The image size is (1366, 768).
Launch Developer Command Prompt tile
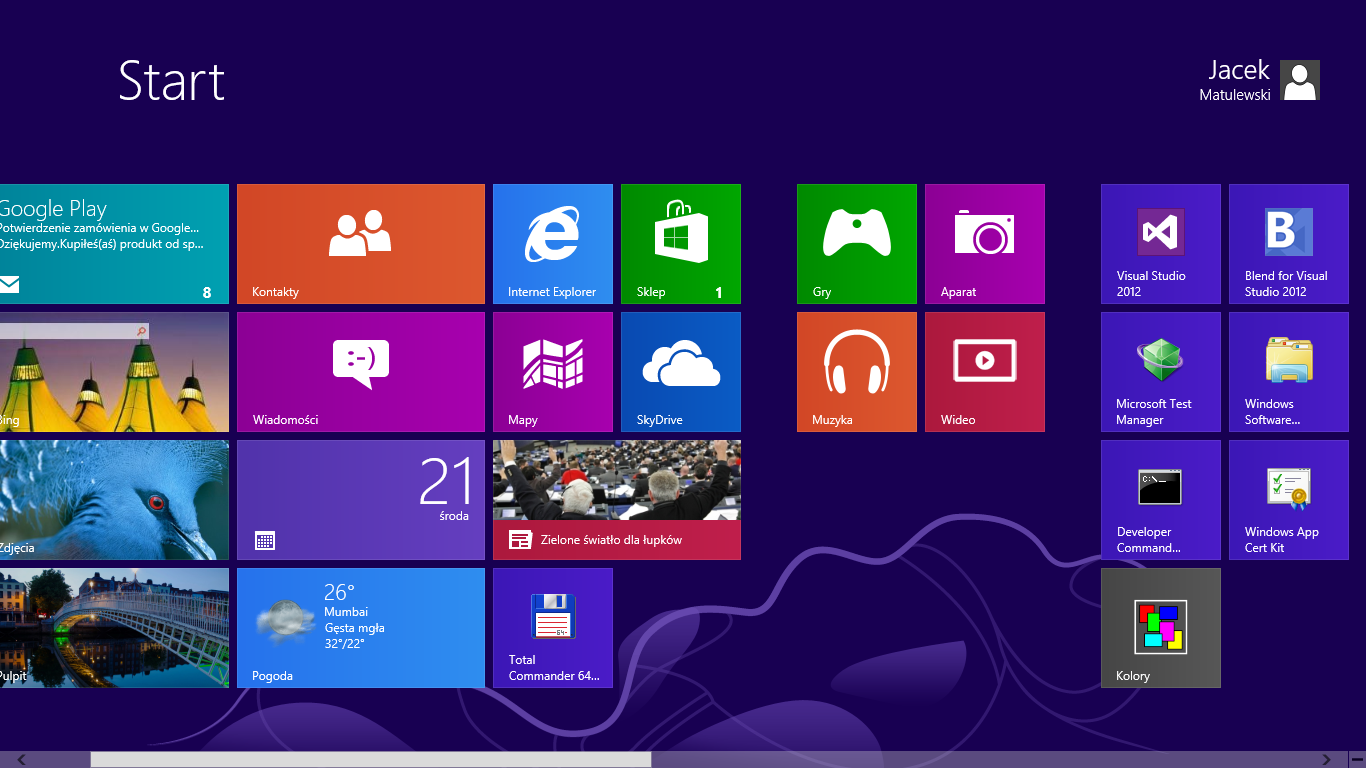tap(1161, 500)
